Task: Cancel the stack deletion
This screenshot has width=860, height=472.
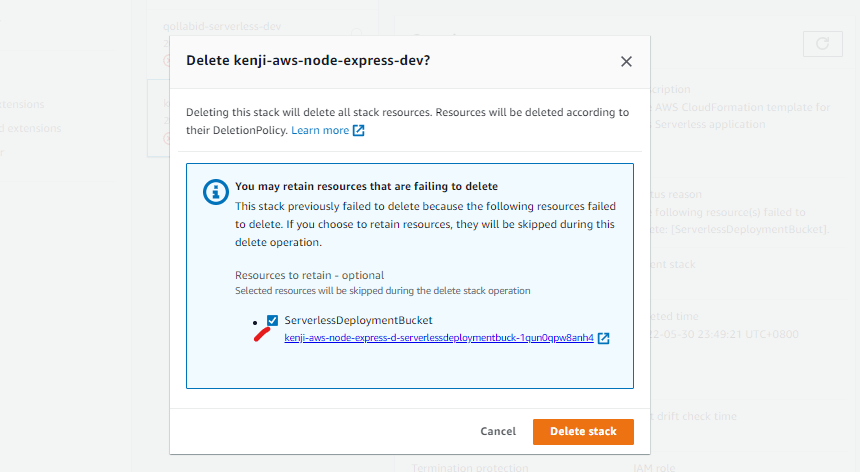Action: pyautogui.click(x=498, y=431)
